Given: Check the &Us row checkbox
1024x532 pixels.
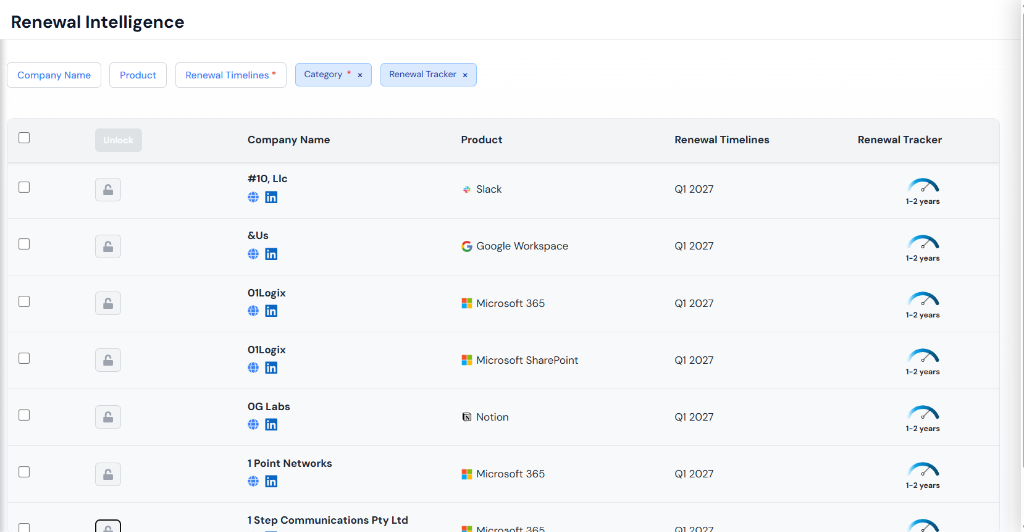Looking at the screenshot, I should coord(24,244).
